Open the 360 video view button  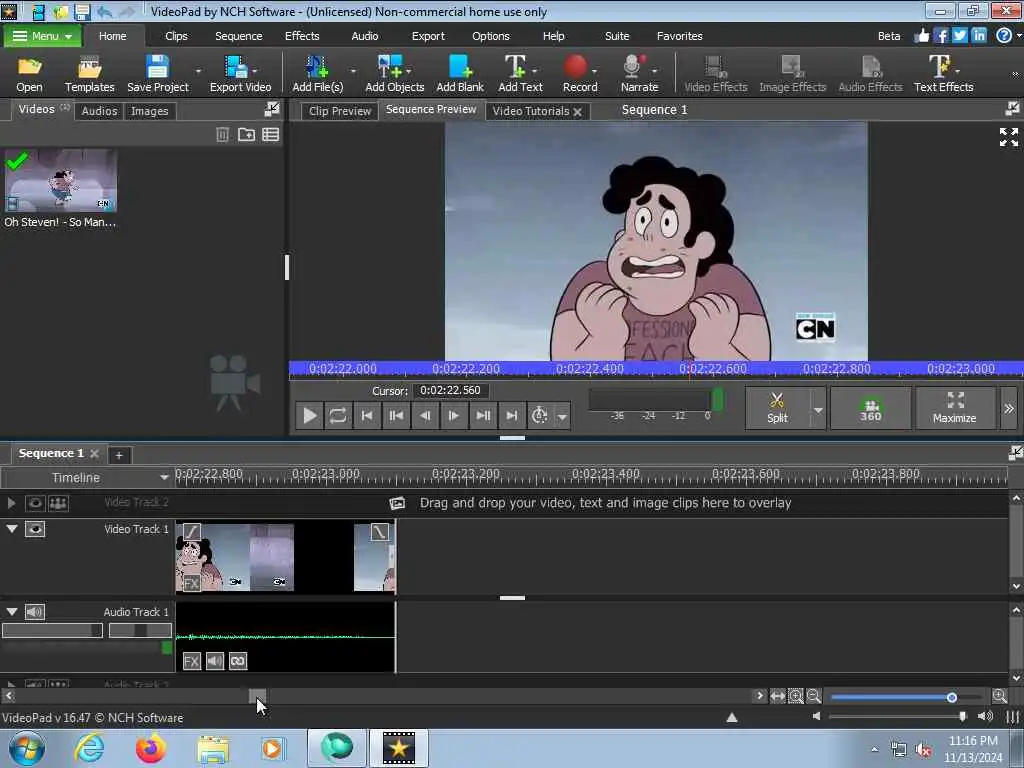871,408
